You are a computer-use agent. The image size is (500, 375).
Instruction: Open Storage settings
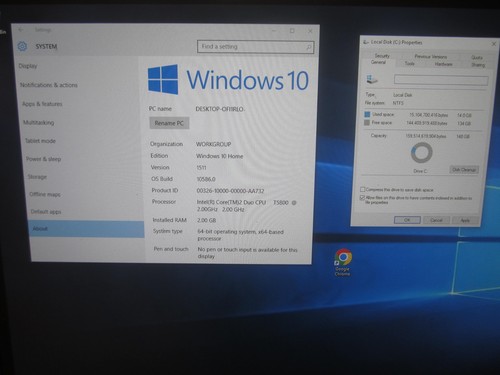coord(37,177)
